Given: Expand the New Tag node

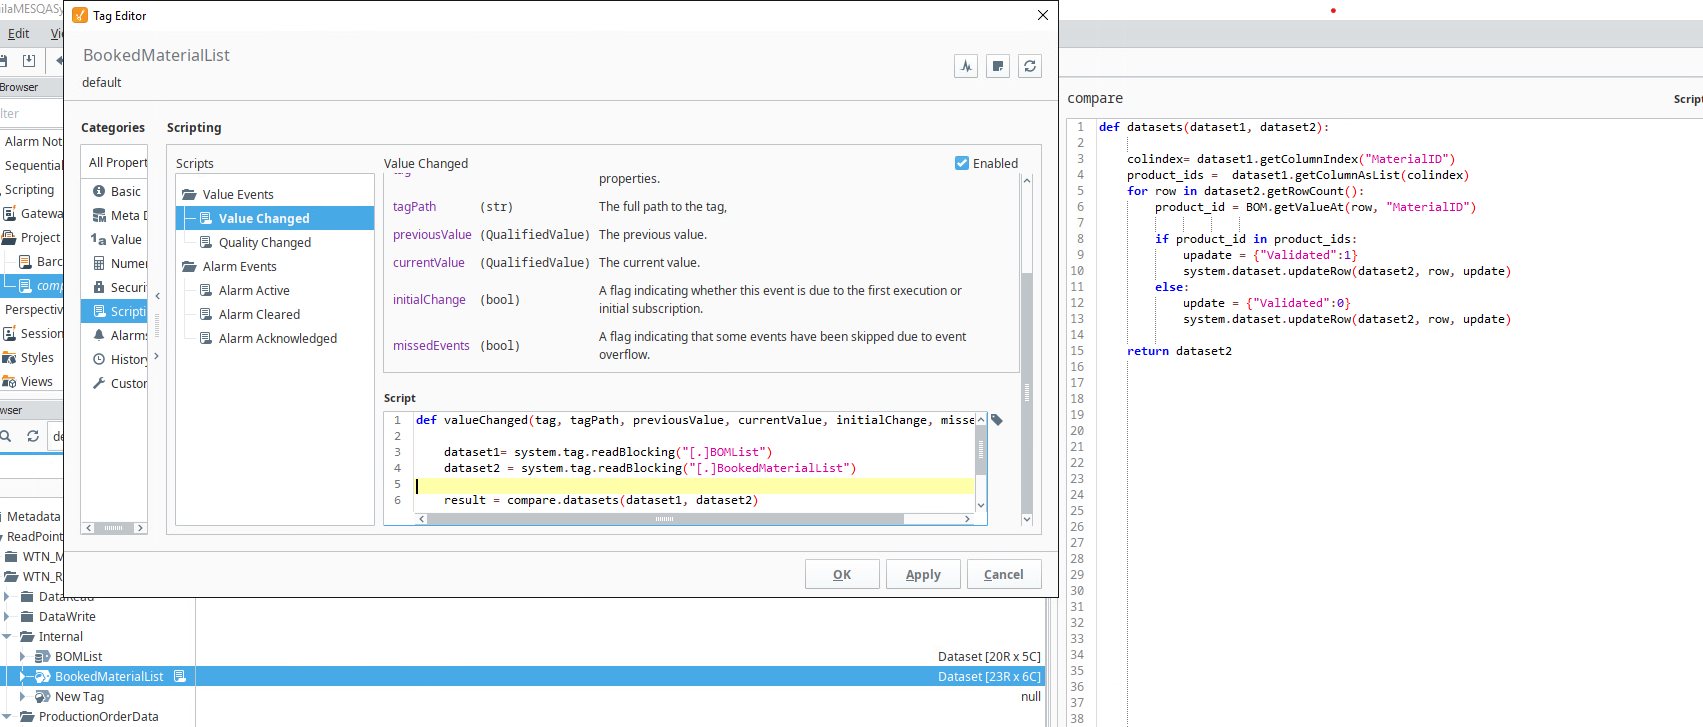Looking at the screenshot, I should click(x=22, y=697).
